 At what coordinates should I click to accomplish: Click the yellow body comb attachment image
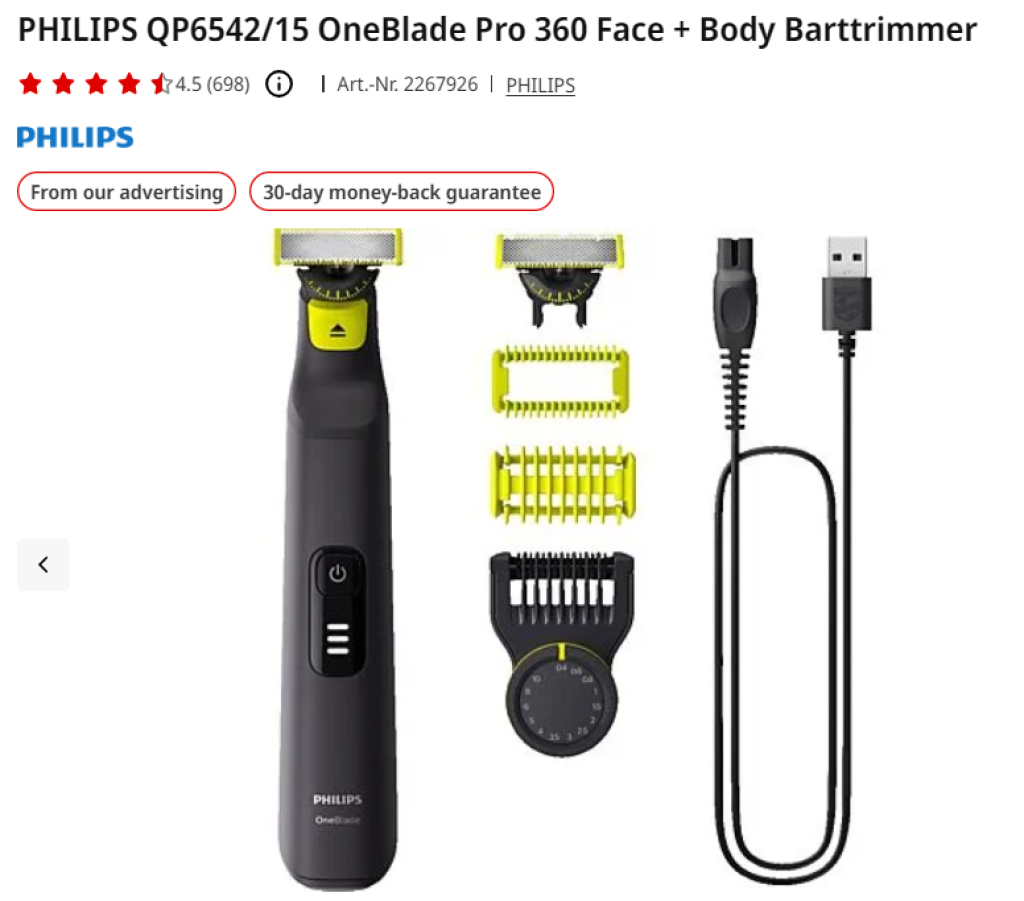[x=562, y=484]
